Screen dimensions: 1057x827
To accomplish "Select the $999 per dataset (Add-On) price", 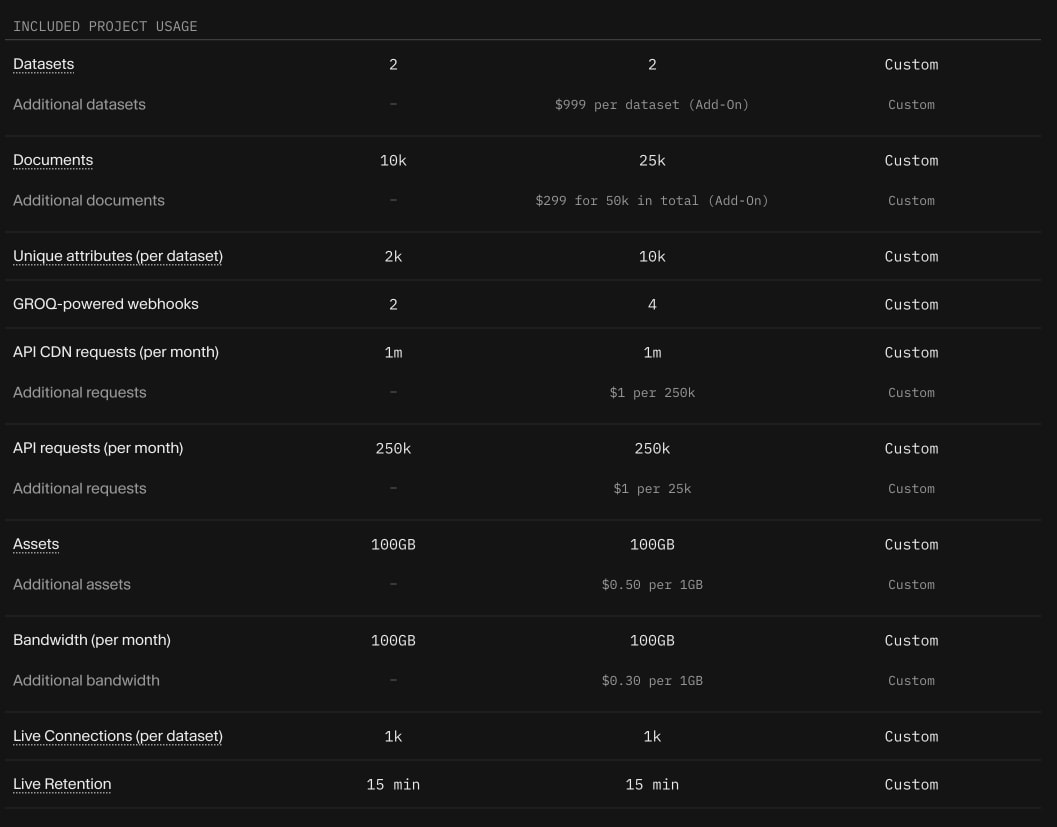I will pos(651,104).
